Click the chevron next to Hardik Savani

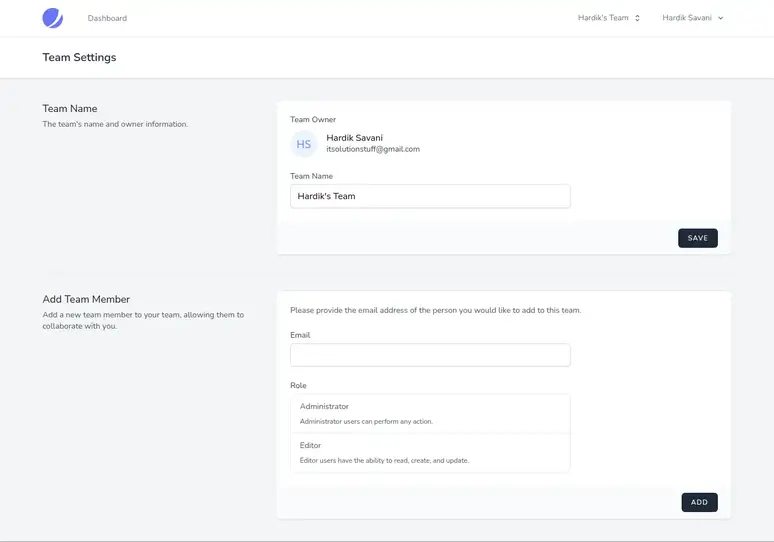point(721,18)
